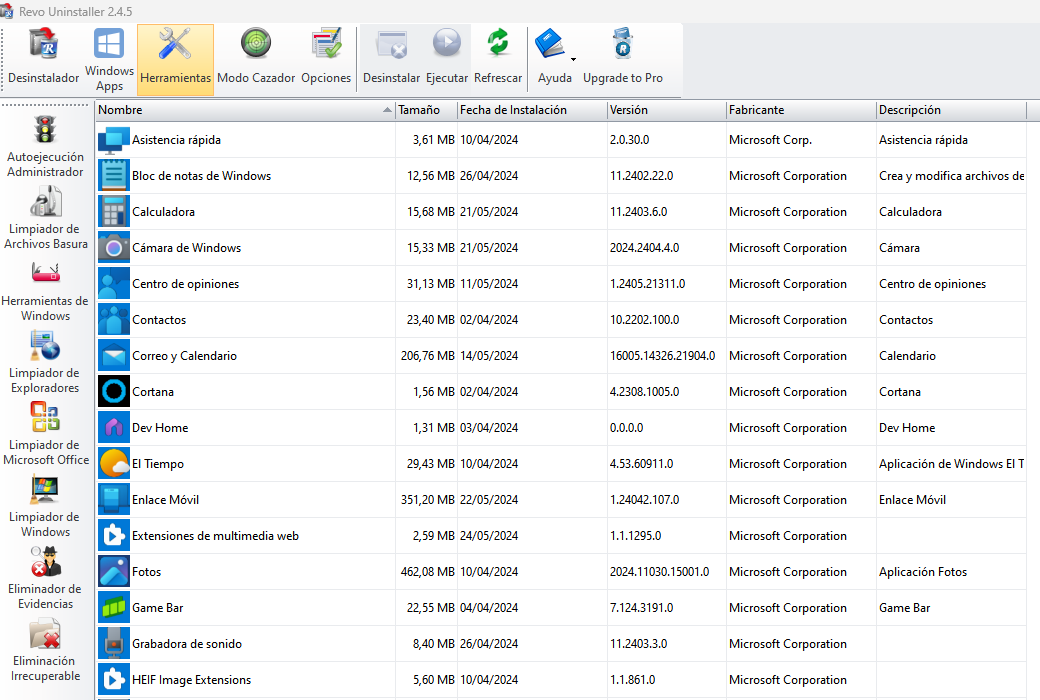The height and width of the screenshot is (700, 1040).
Task: Click the 'Enlace Móvil' name in list
Action: coord(165,500)
